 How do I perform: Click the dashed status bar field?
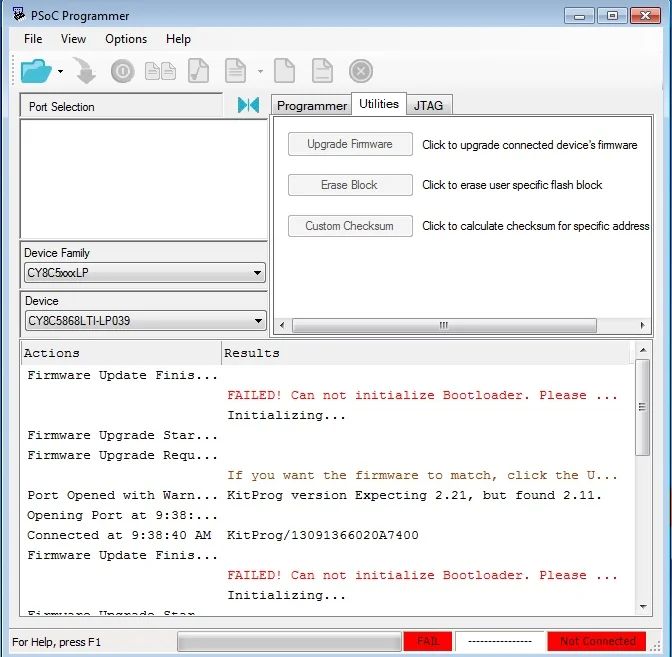coord(500,642)
